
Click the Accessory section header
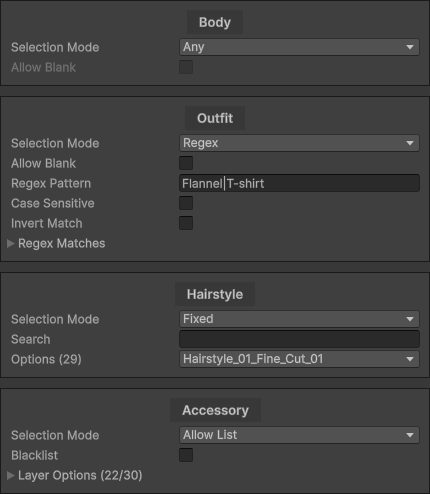[x=215, y=410]
